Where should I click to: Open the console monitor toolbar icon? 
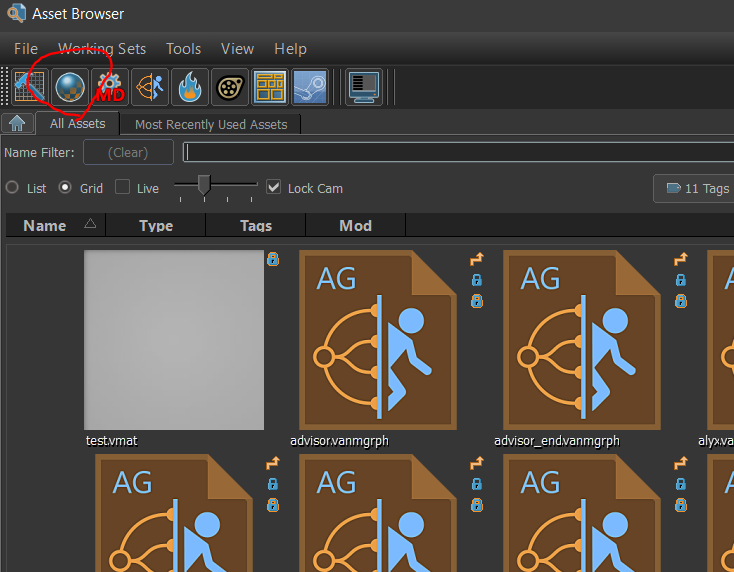[x=364, y=87]
